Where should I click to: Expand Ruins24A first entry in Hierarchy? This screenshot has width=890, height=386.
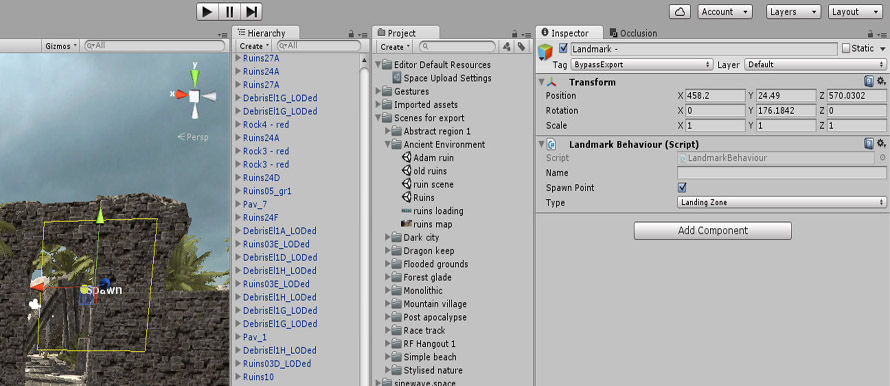[x=238, y=72]
